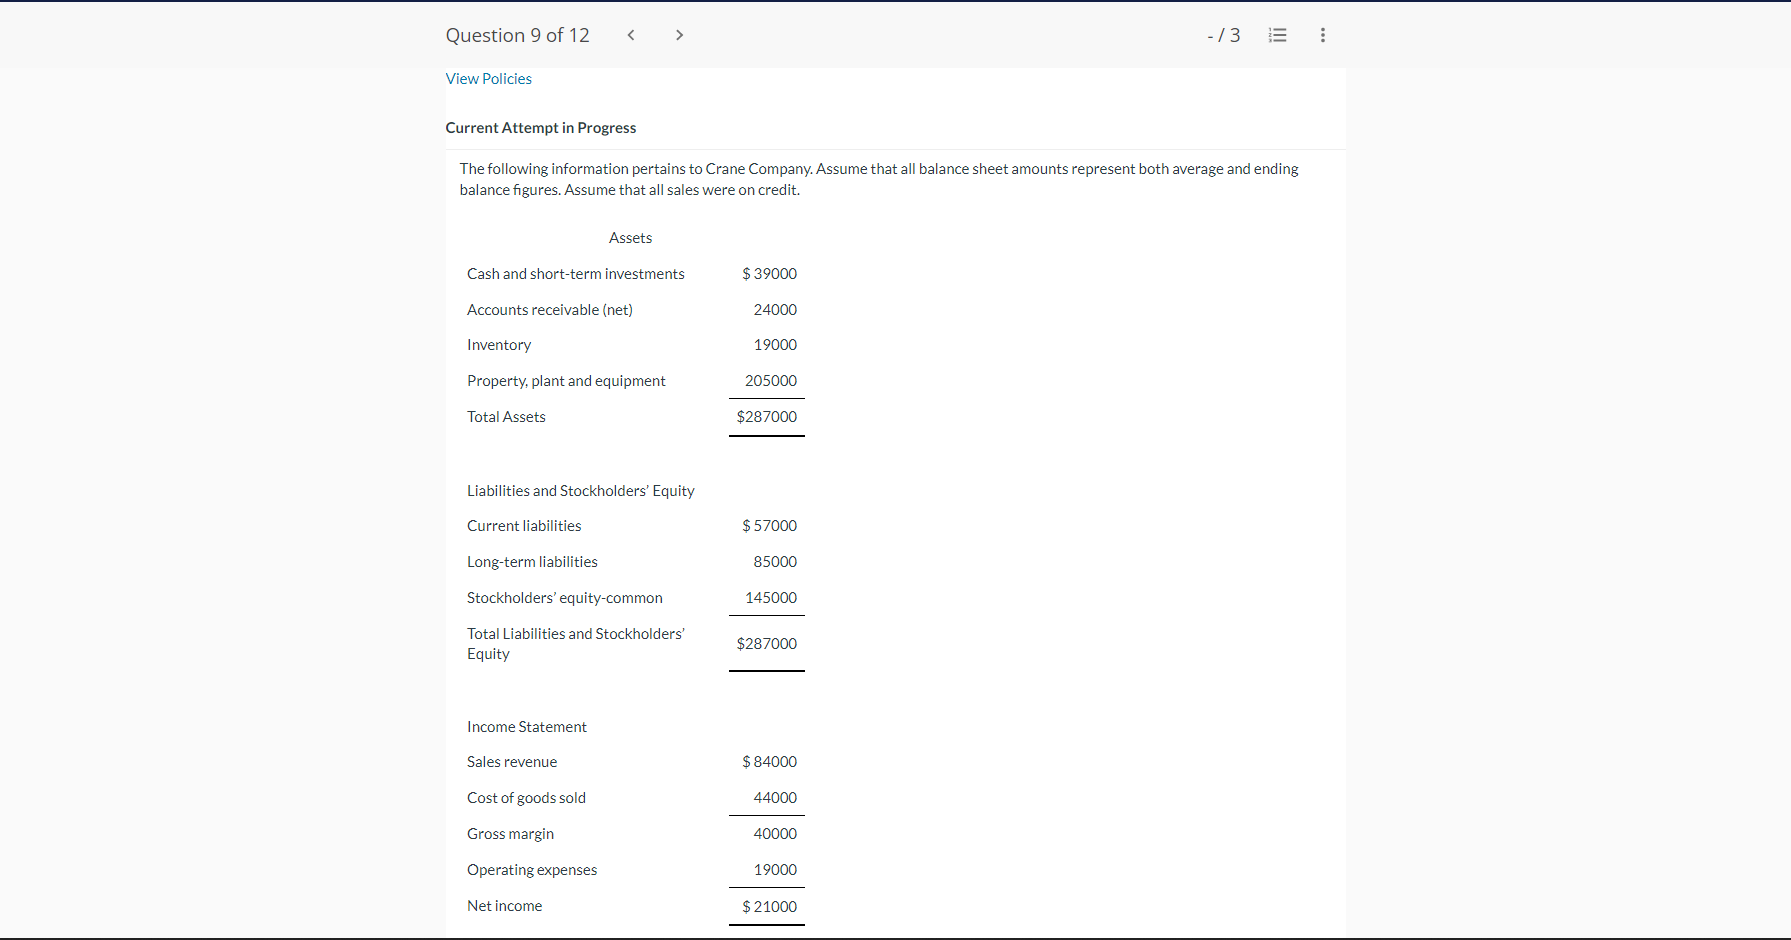Click the Gross margin label

click(x=510, y=834)
